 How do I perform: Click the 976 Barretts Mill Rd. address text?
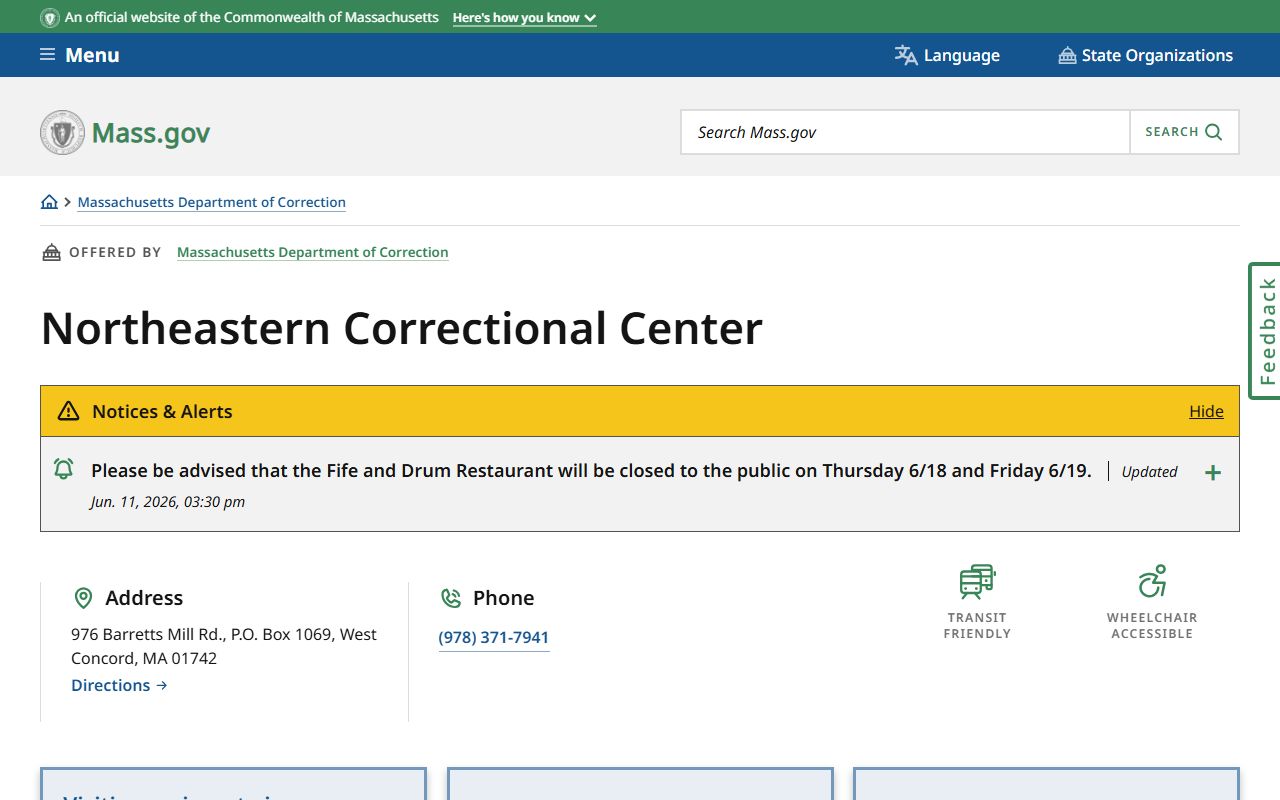click(224, 646)
